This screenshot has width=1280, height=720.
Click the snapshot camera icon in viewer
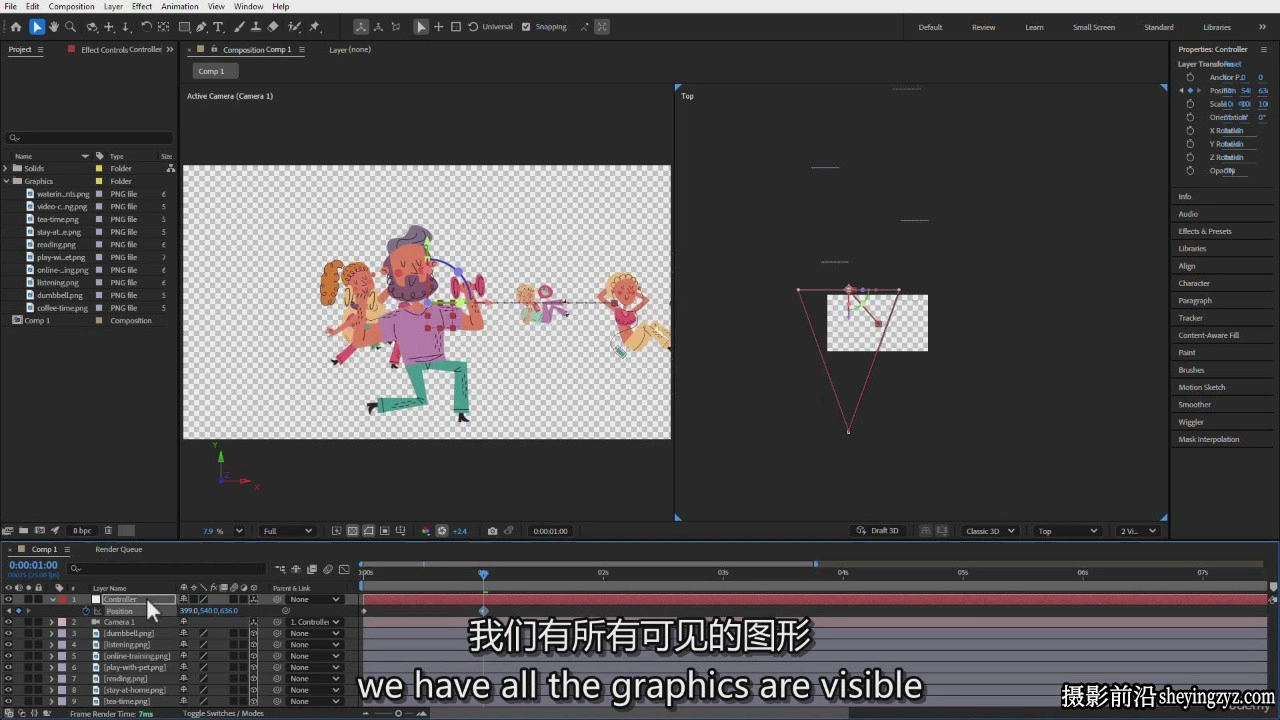click(492, 531)
